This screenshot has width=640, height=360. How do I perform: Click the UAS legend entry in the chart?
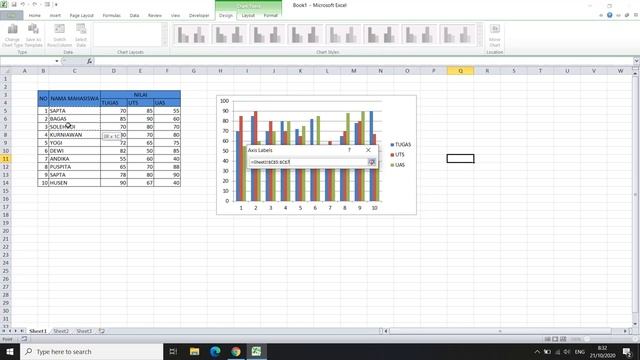tap(398, 165)
